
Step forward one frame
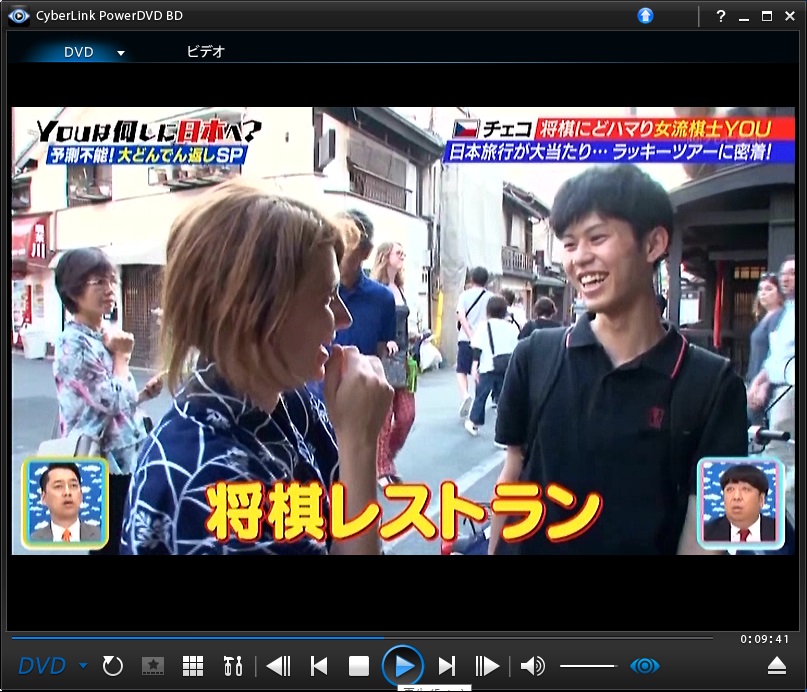pos(487,666)
